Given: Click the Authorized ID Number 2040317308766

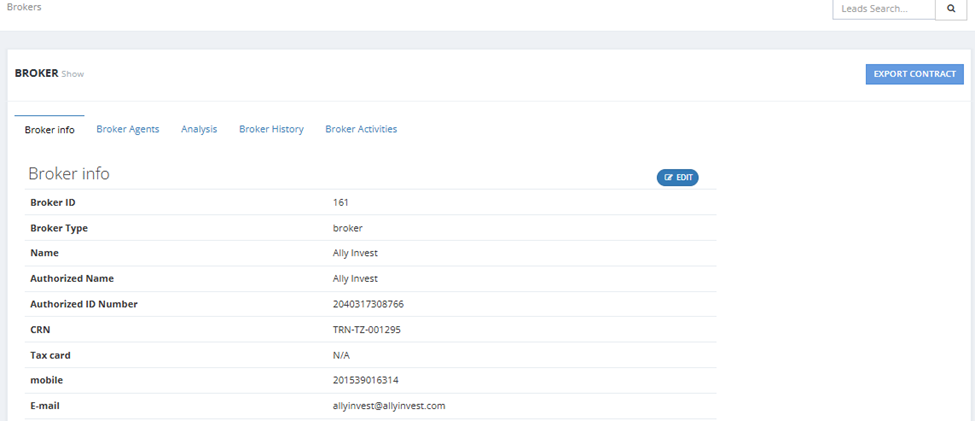Looking at the screenshot, I should (x=364, y=304).
